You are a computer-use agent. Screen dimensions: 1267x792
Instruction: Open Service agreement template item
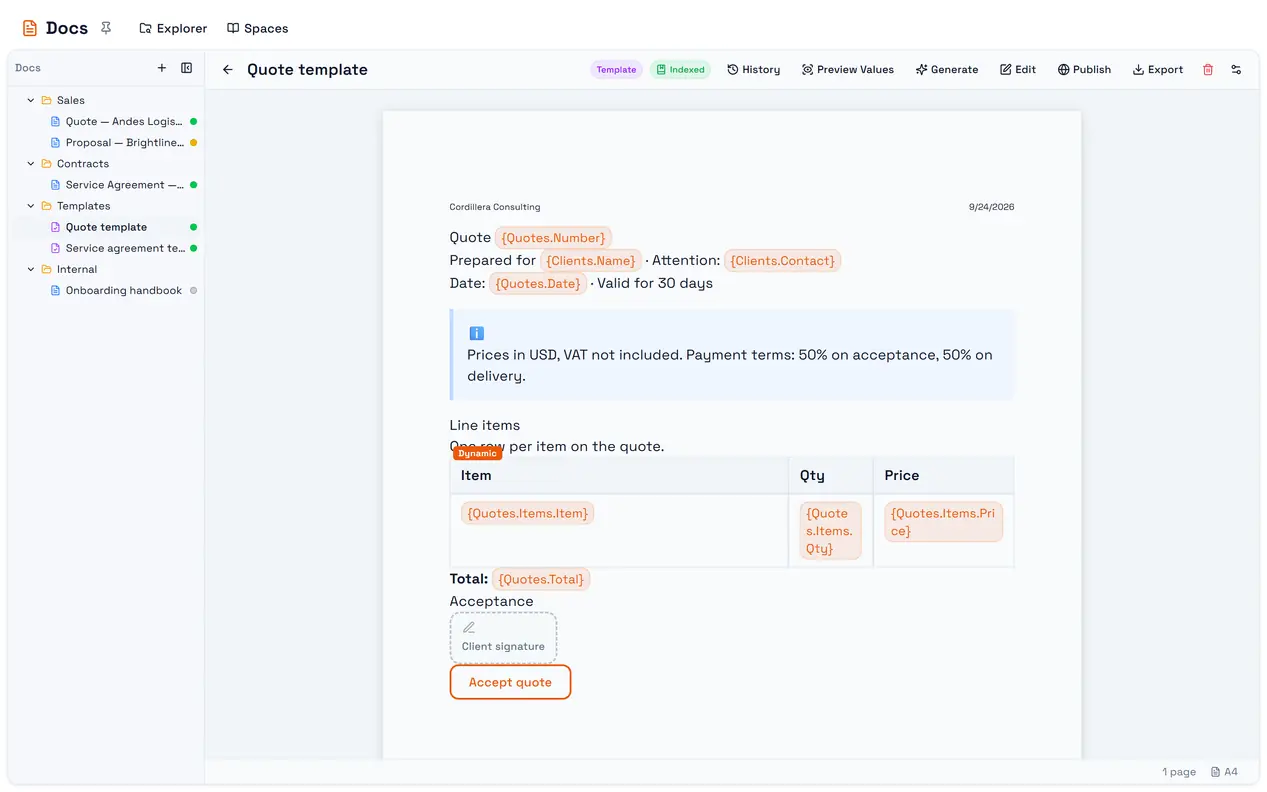pos(124,248)
